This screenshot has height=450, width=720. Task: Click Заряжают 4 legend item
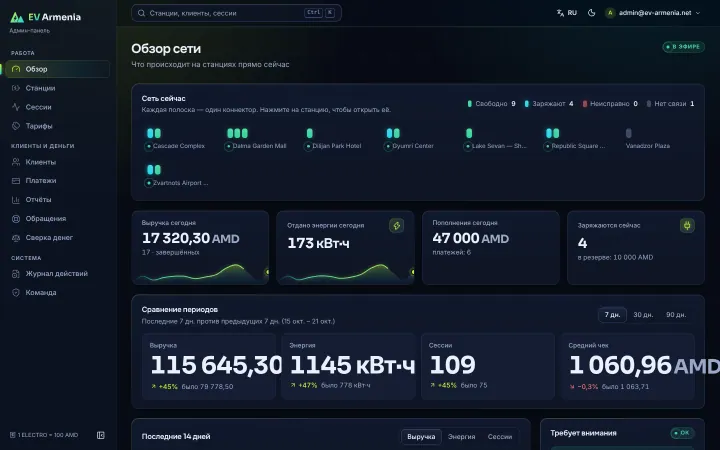549,104
